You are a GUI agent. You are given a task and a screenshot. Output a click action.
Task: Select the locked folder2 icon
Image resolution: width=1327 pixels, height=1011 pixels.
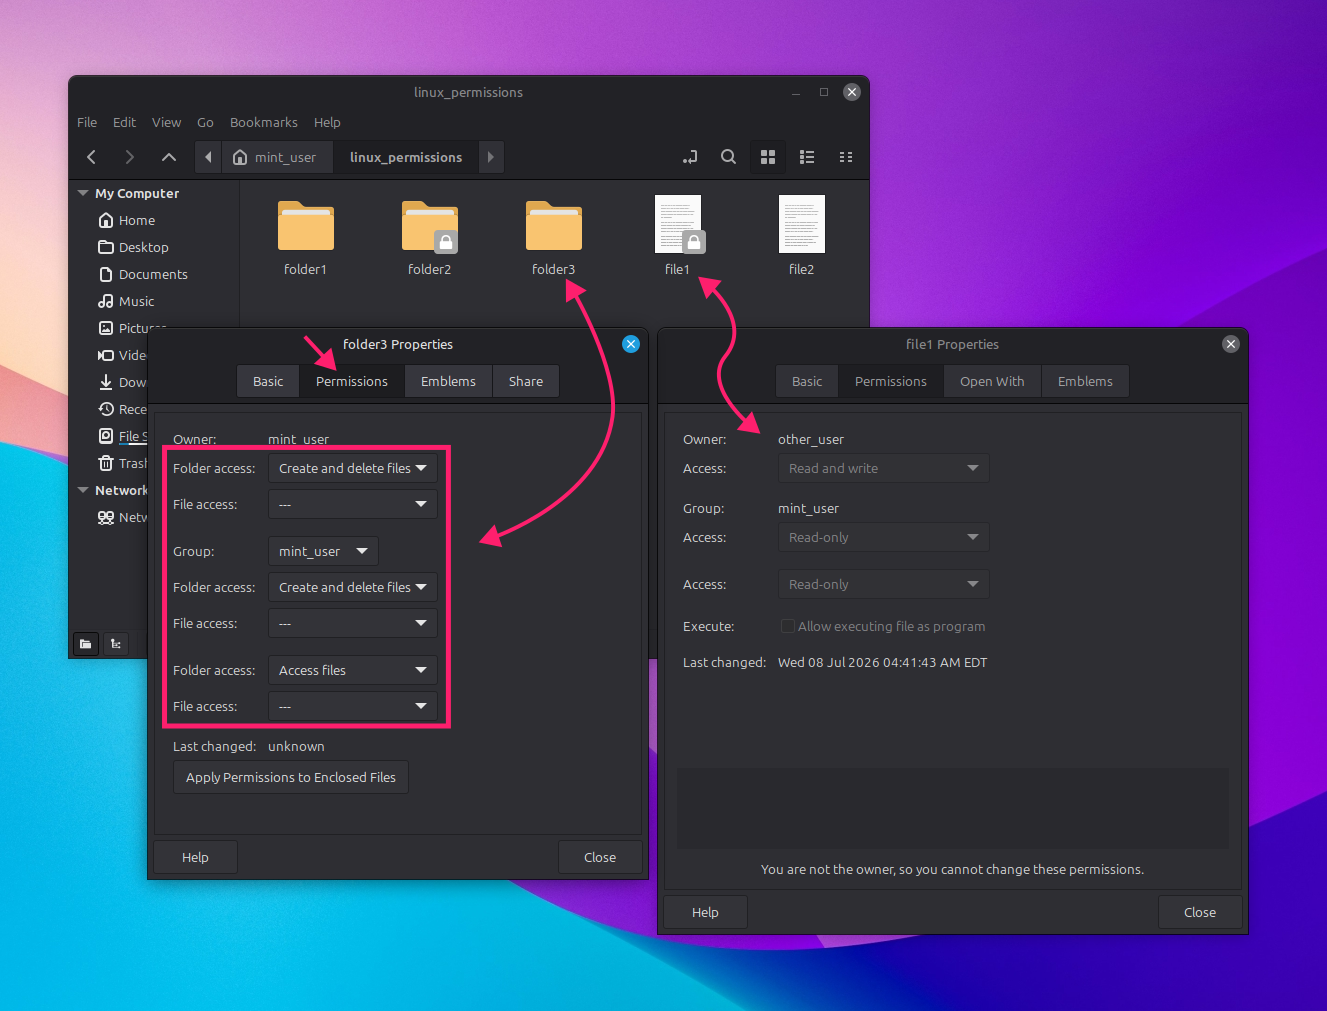tap(429, 226)
